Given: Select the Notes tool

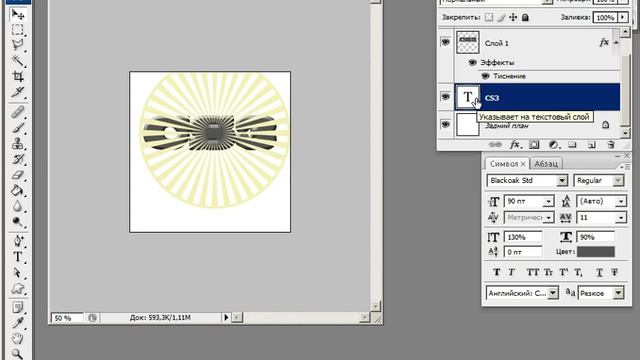Looking at the screenshot, I should [18, 307].
